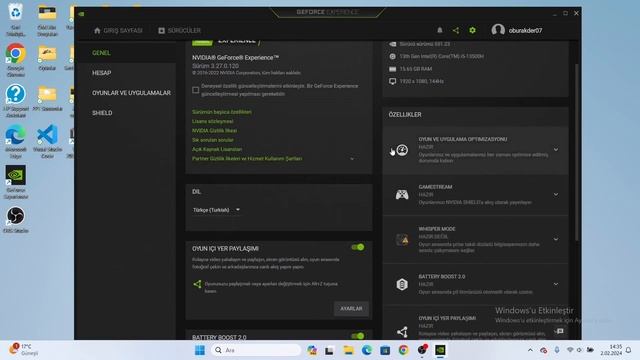
Task: Open the weather widget in taskbar
Action: point(24,350)
